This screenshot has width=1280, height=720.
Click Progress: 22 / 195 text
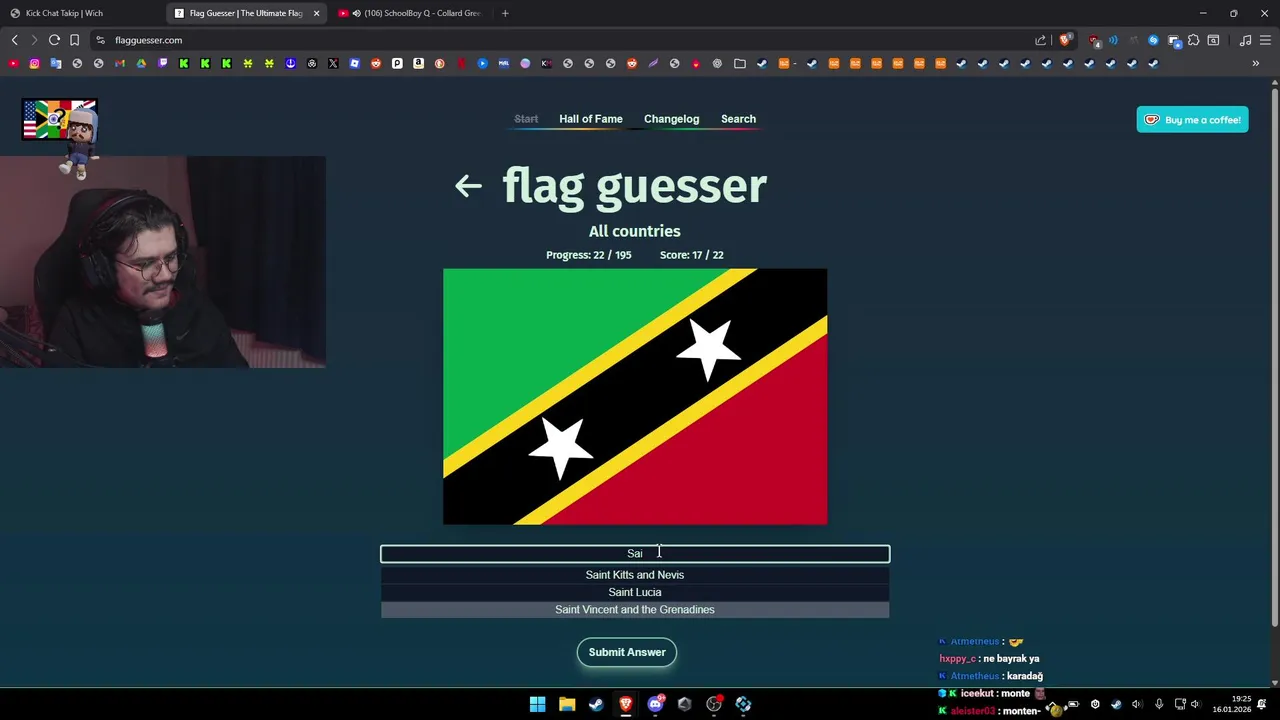588,255
